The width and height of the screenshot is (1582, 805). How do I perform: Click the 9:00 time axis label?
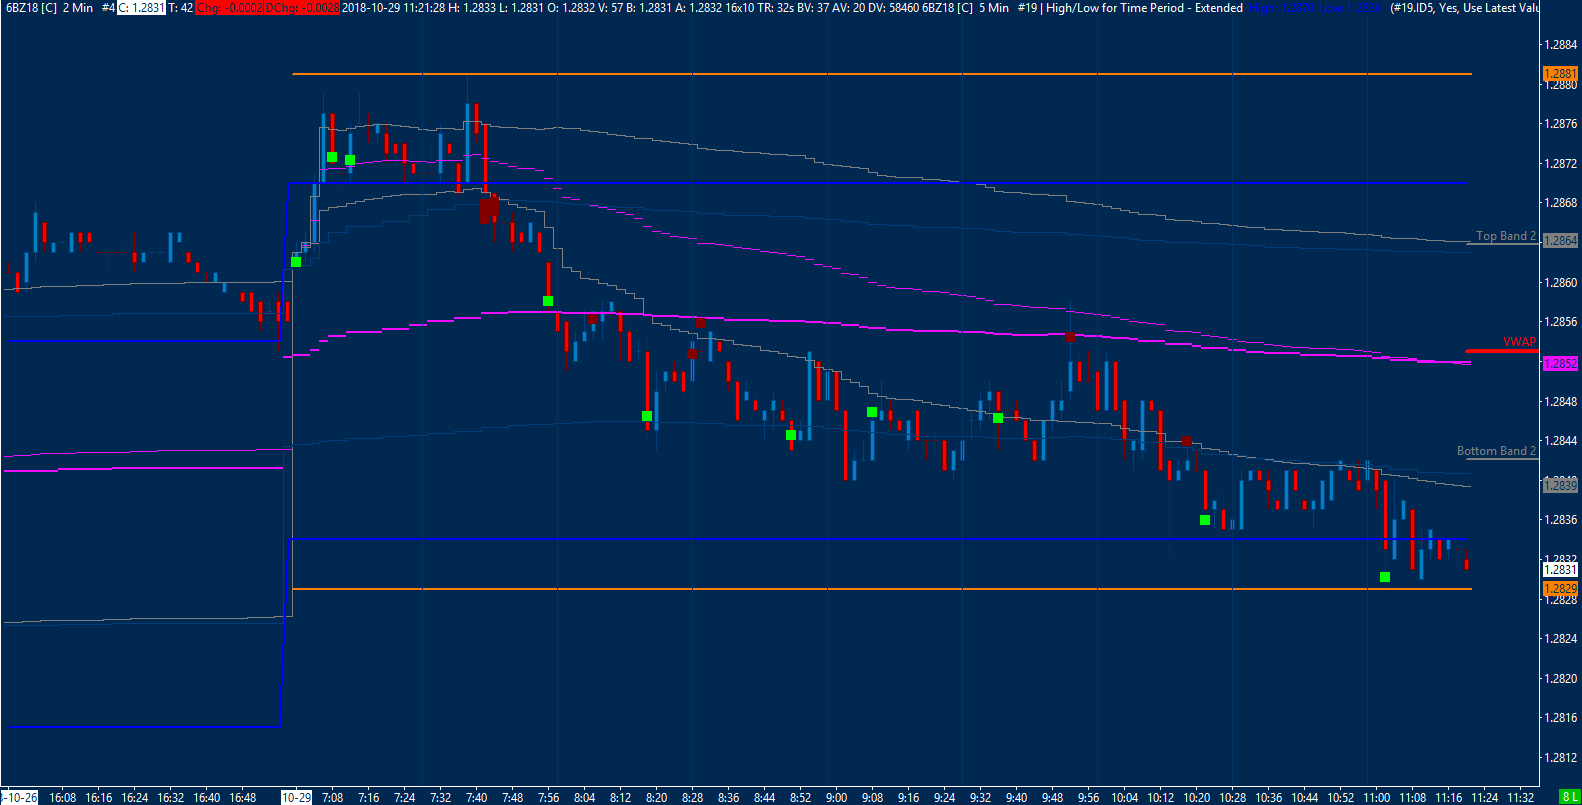[837, 797]
